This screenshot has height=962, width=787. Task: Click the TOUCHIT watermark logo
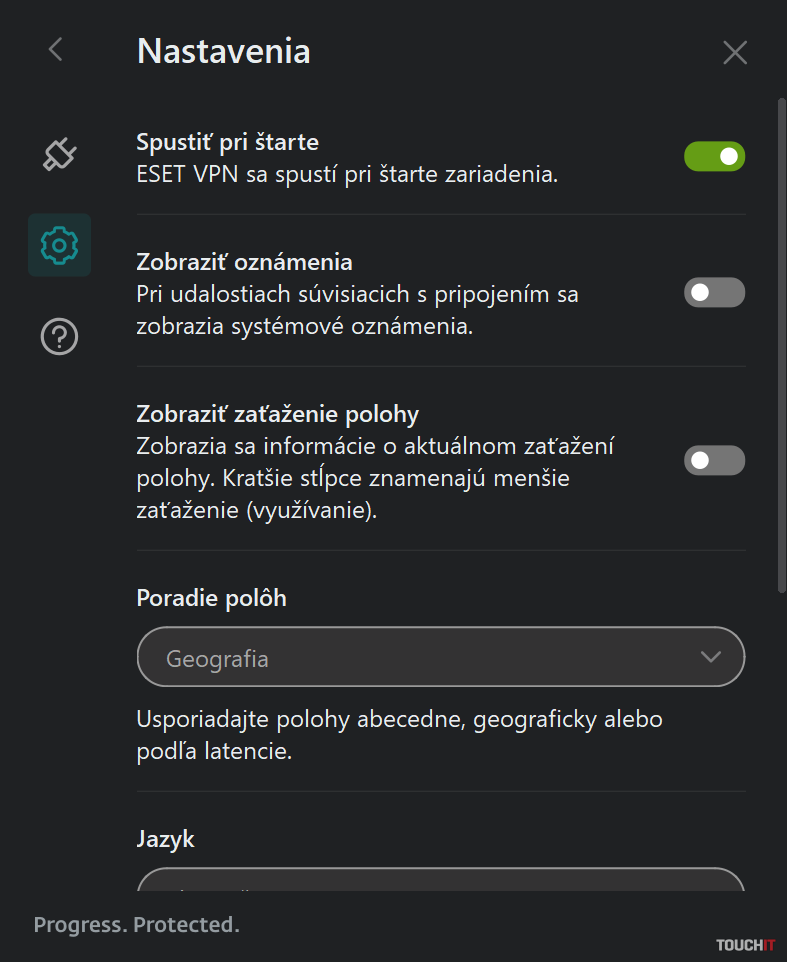743,943
